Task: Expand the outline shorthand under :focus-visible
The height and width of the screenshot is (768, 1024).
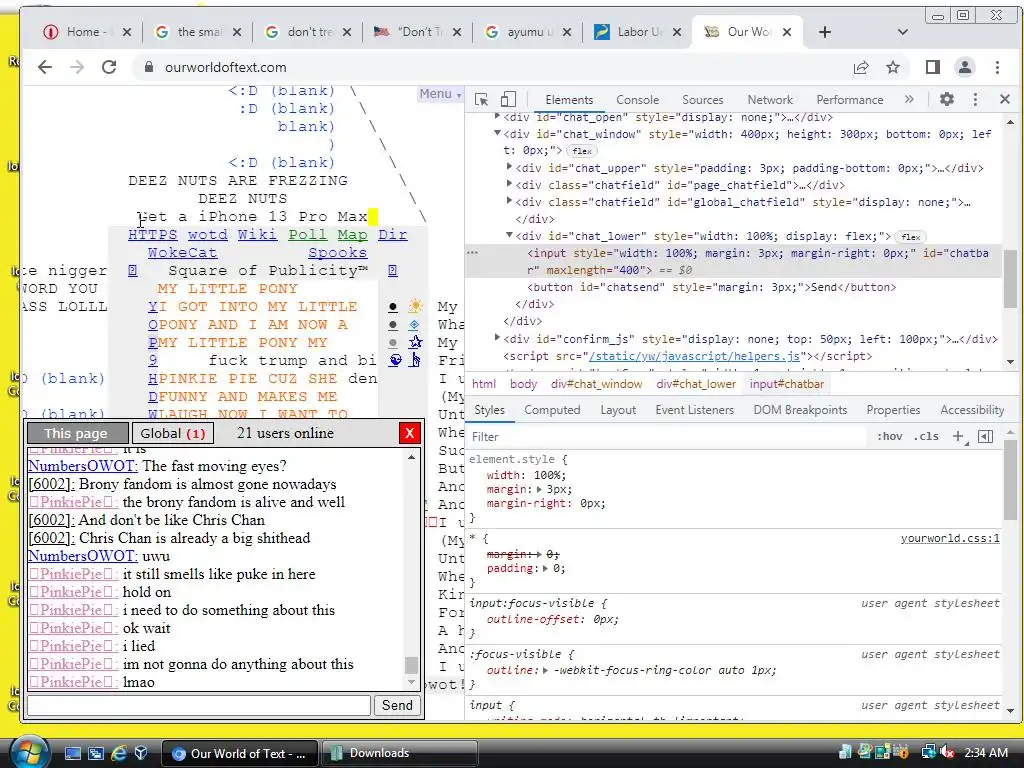Action: point(545,670)
